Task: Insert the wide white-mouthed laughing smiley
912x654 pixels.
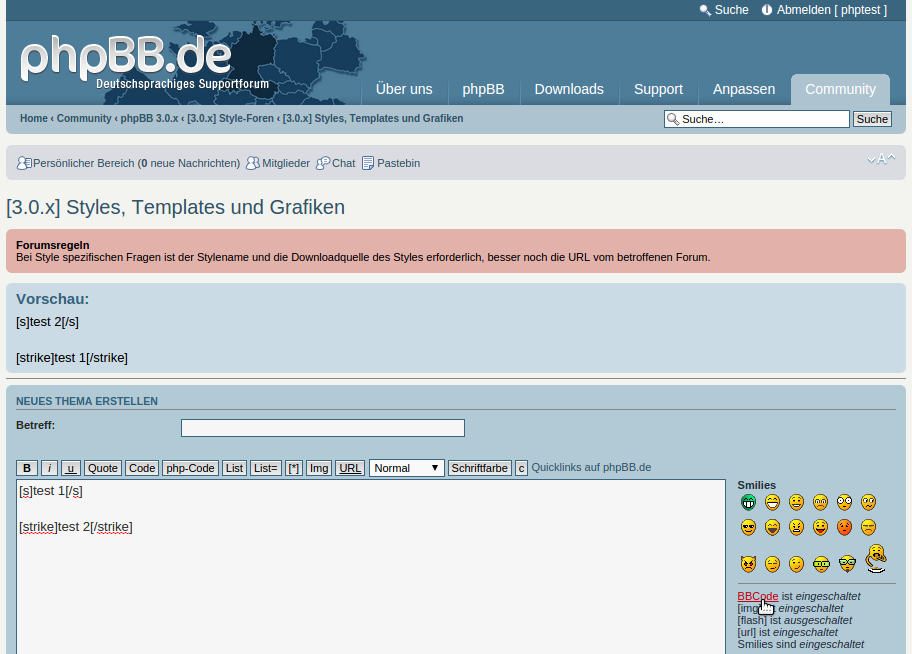Action: 772,502
